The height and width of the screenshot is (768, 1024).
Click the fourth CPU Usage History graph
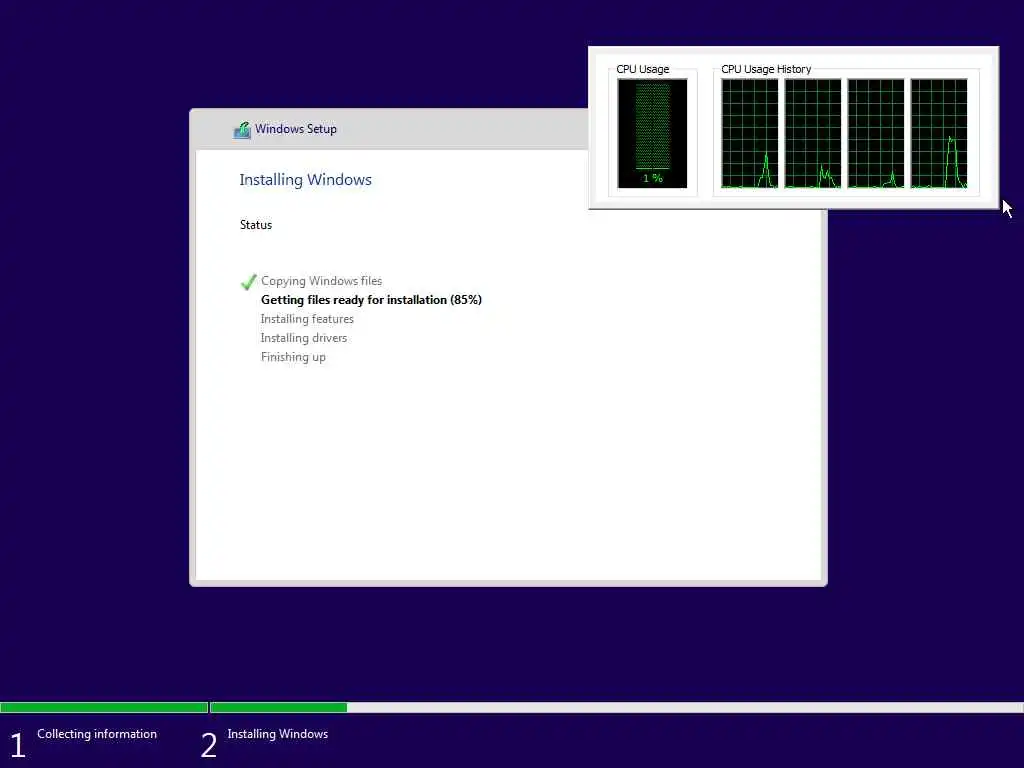click(x=939, y=133)
